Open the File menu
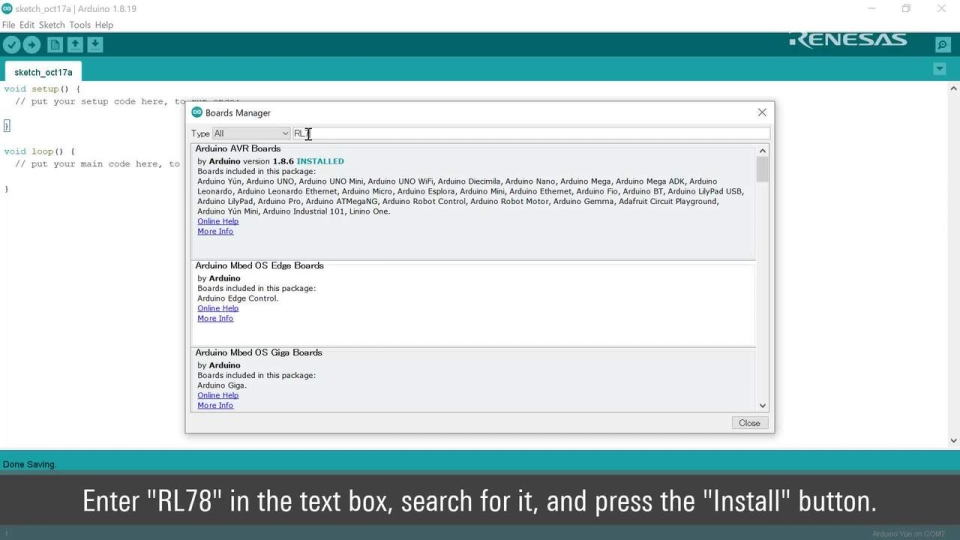Screen dimensions: 960x540 tap(9, 25)
